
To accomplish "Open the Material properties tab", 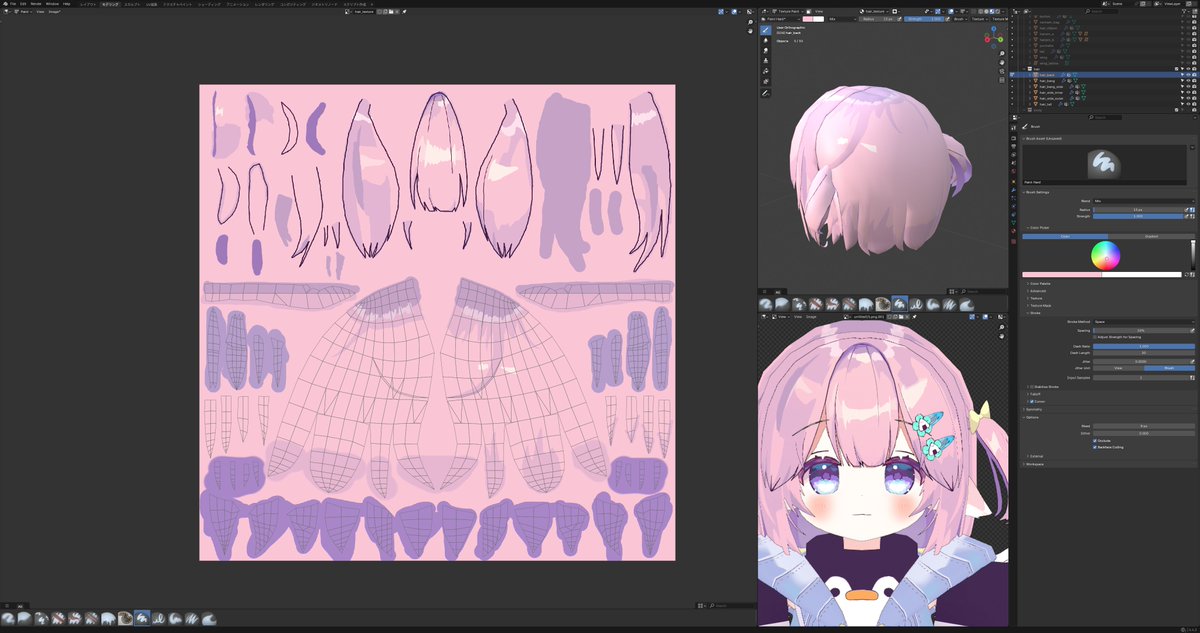I will click(1014, 231).
